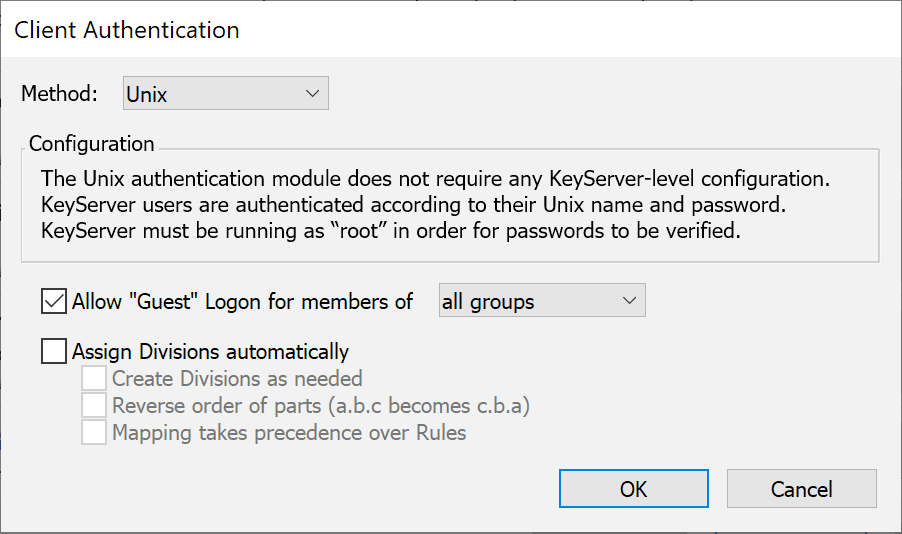The height and width of the screenshot is (534, 902).
Task: Enable the Assign Divisions automatically checkbox
Action: [54, 351]
